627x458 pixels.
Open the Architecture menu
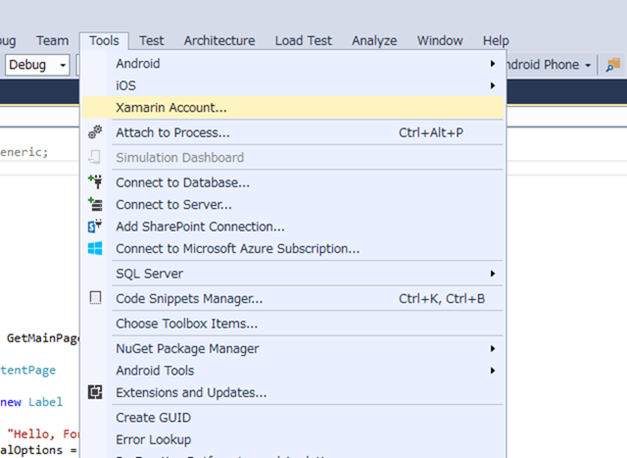pos(219,40)
